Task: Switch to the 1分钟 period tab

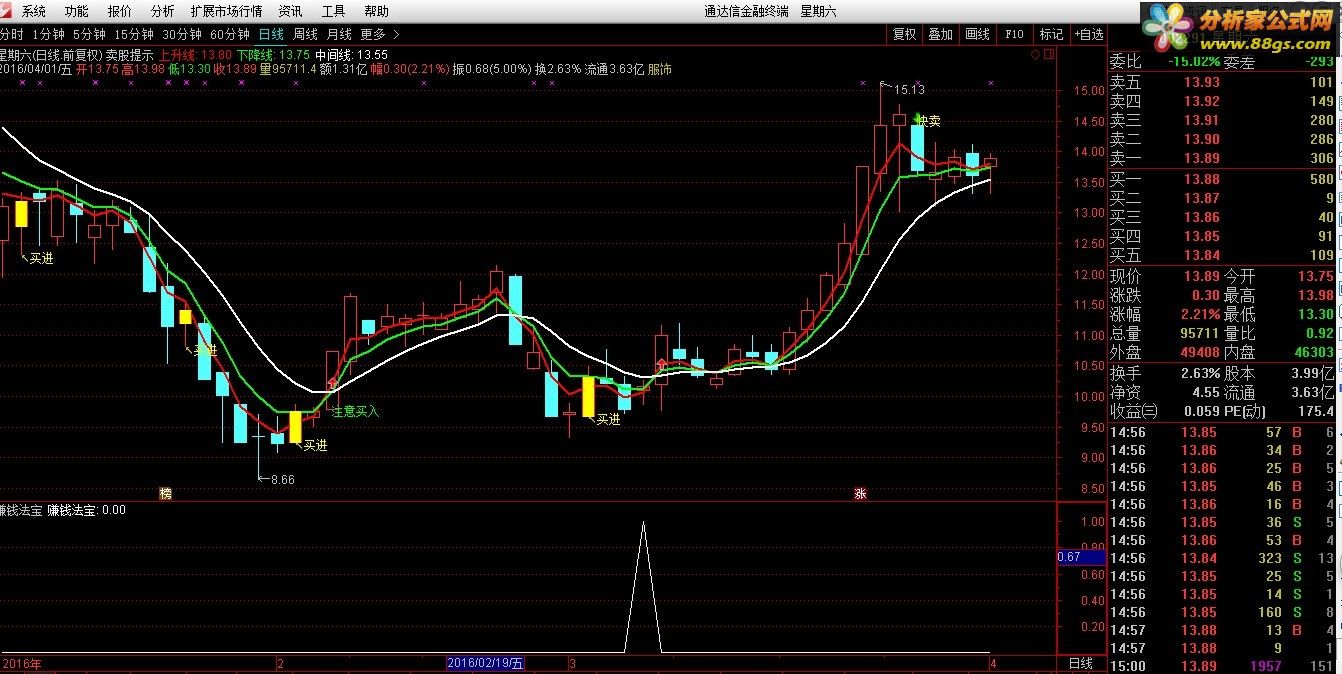Action: click(48, 33)
